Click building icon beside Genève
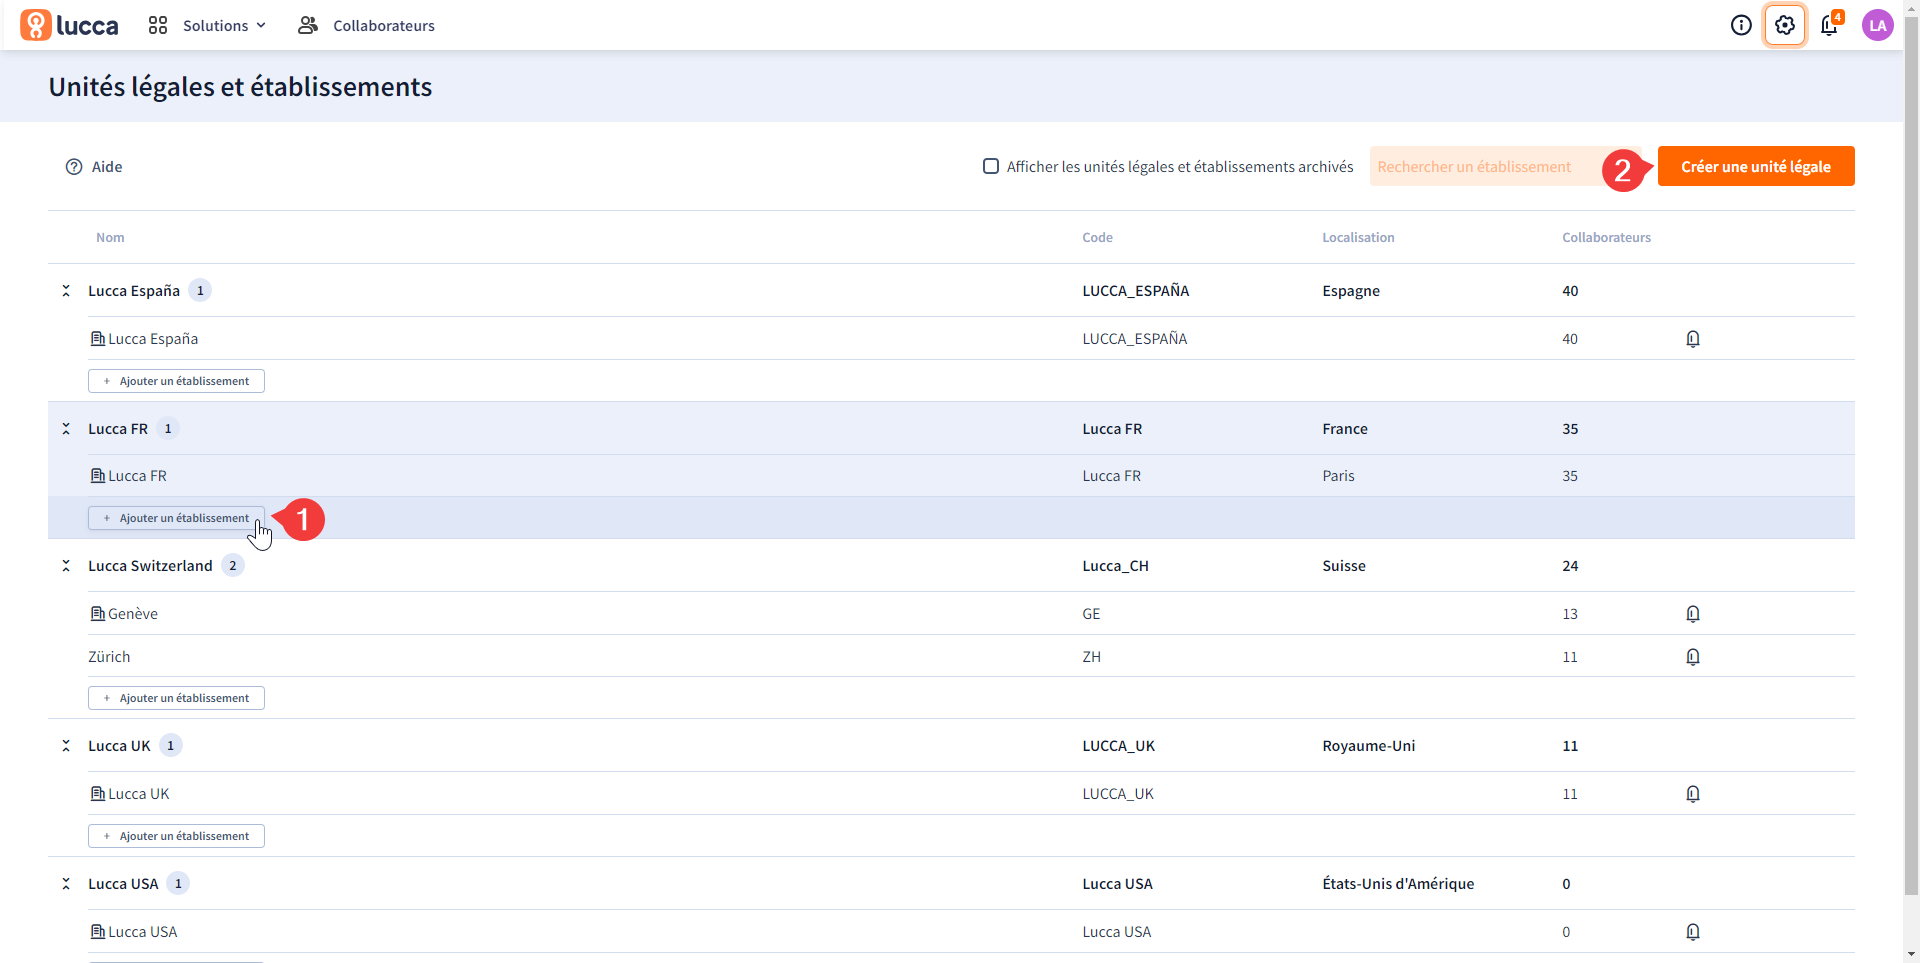Viewport: 1920px width, 963px height. click(x=98, y=614)
